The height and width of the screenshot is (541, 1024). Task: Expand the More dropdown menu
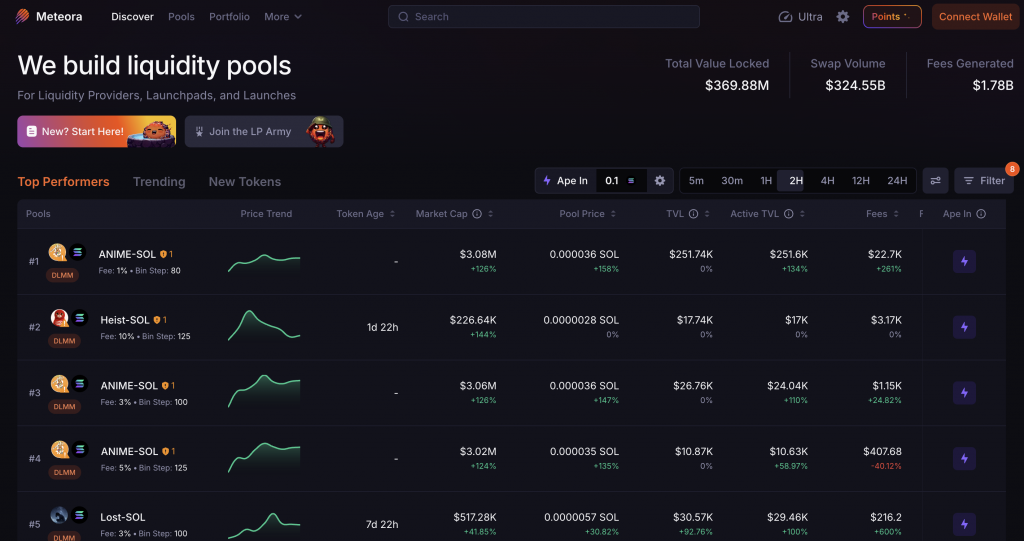coord(282,17)
